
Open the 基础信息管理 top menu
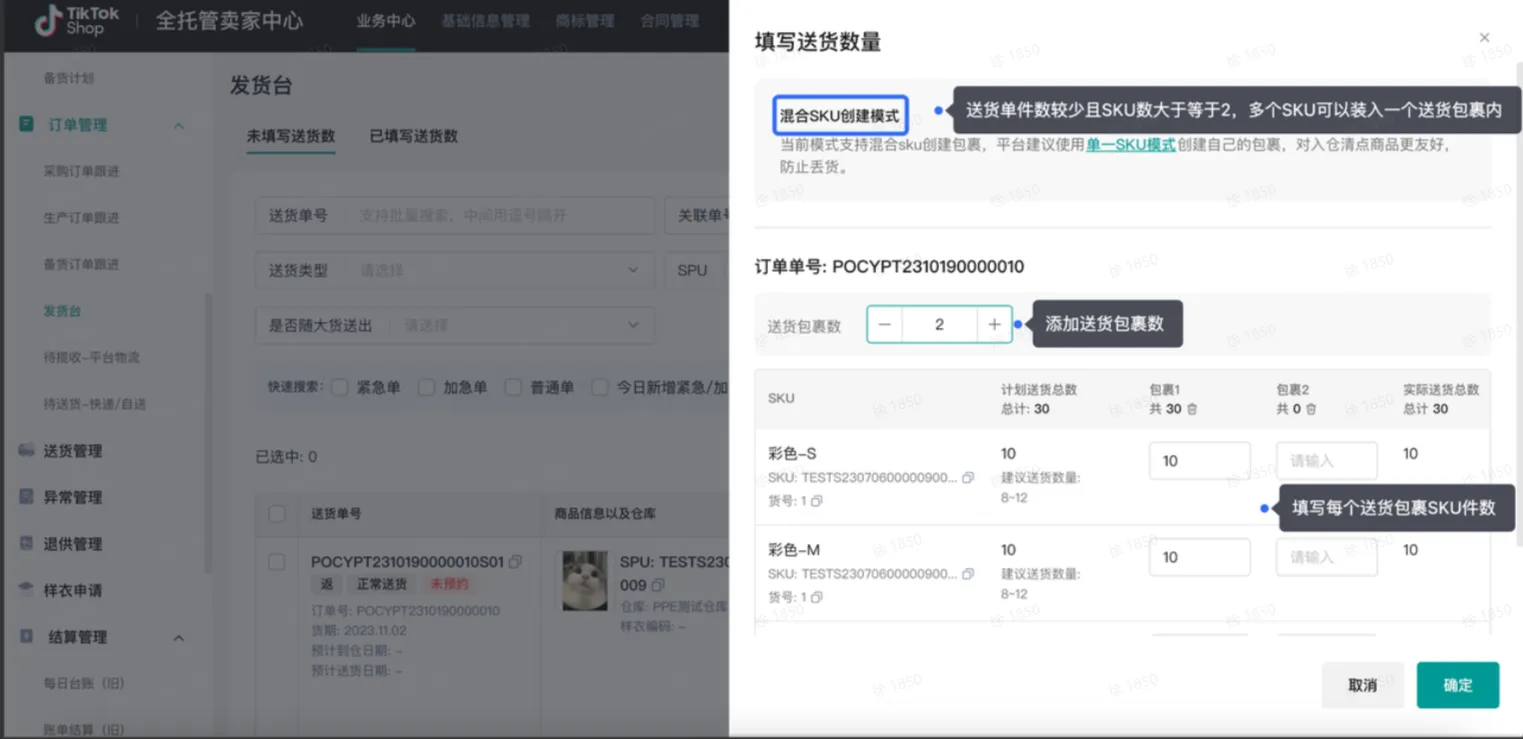click(486, 21)
